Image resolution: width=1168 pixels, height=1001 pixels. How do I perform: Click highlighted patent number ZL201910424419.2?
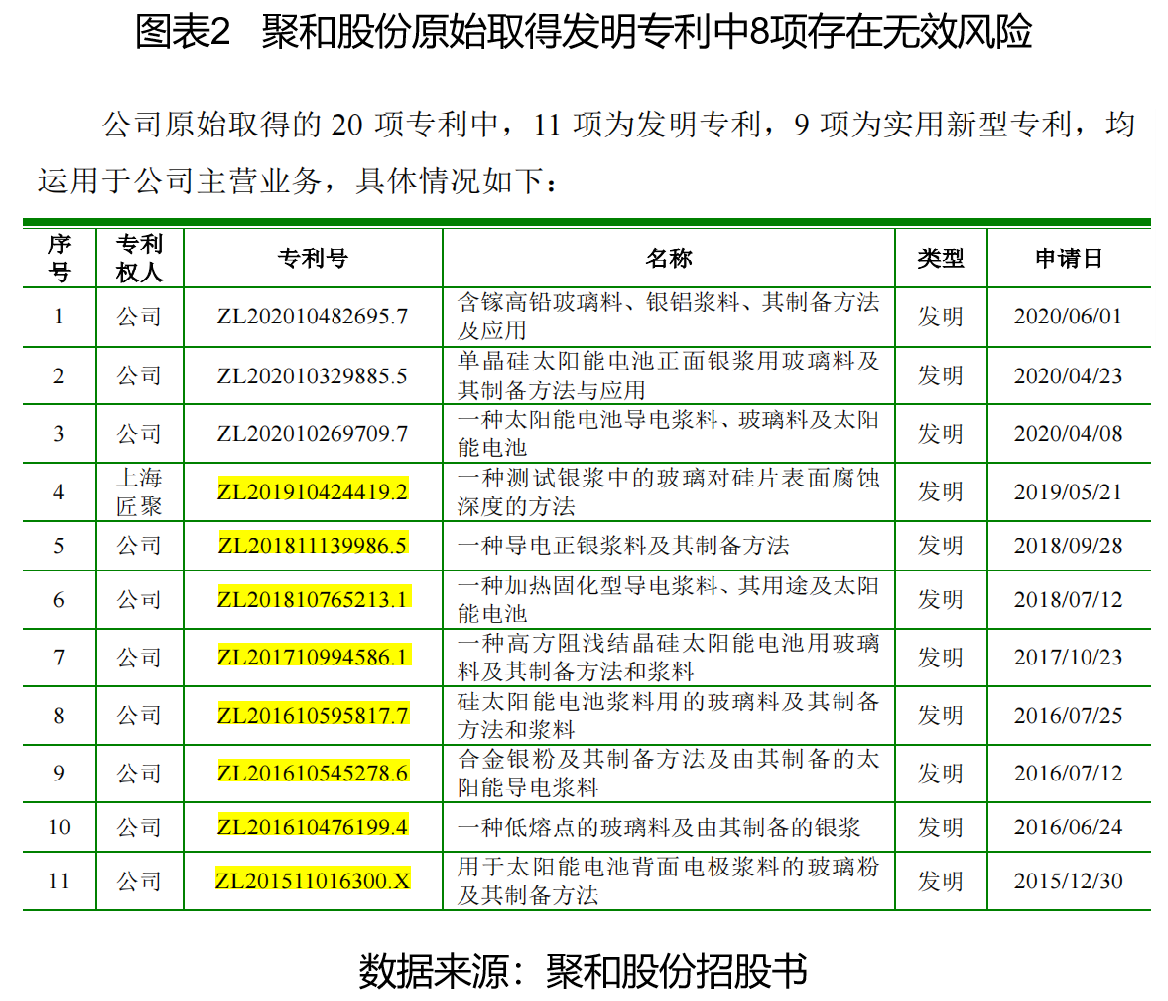coord(312,491)
